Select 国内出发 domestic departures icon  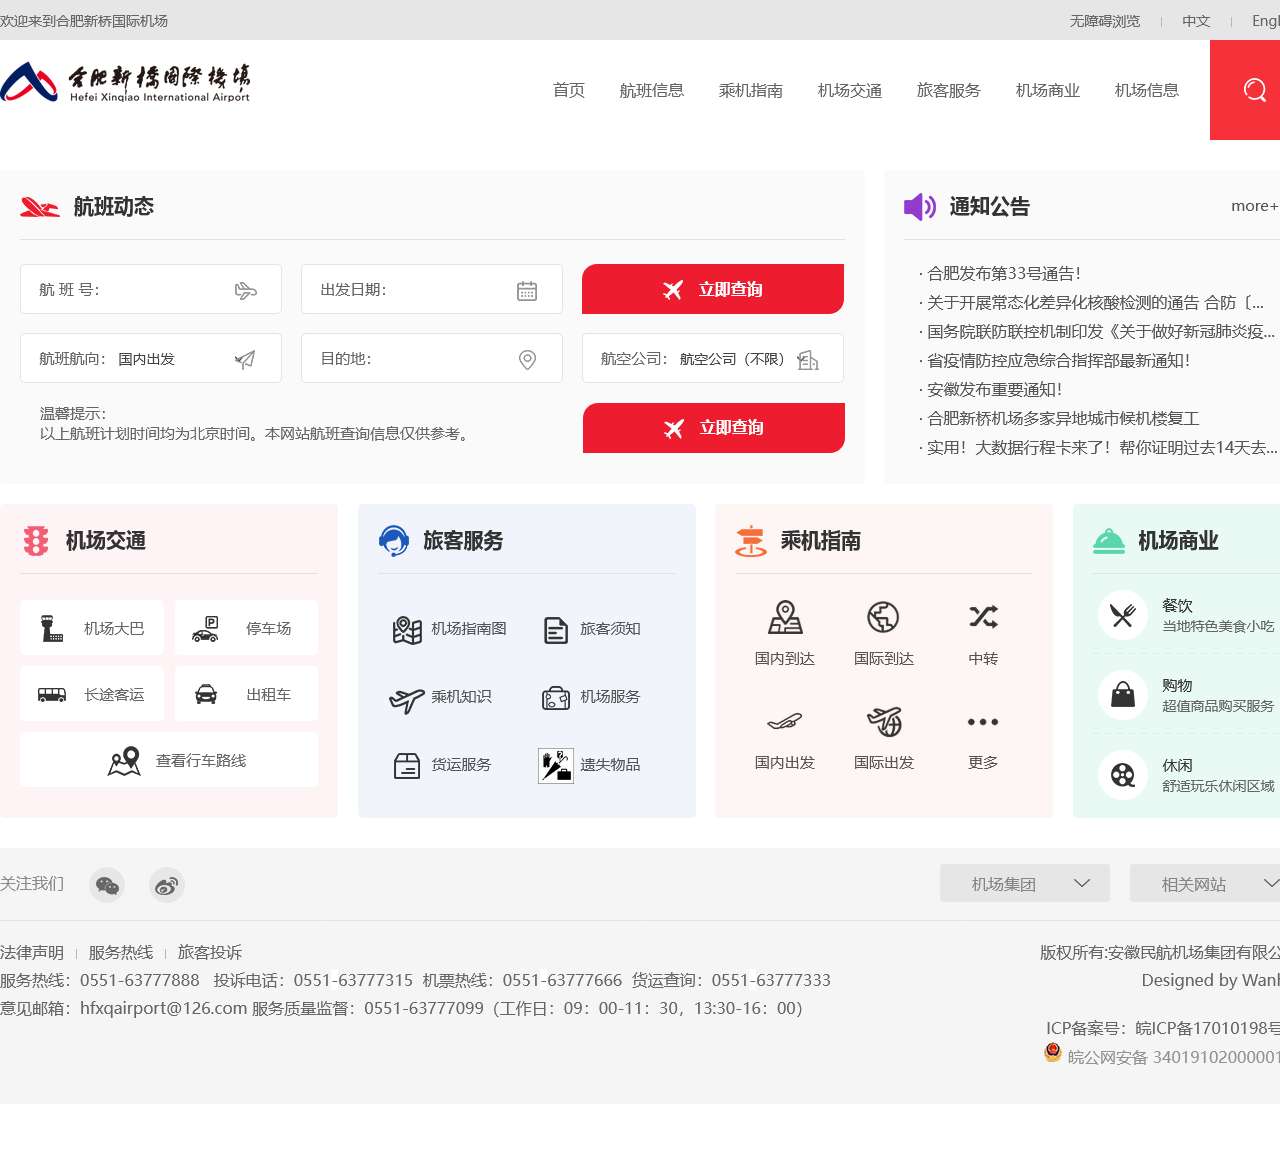click(785, 721)
